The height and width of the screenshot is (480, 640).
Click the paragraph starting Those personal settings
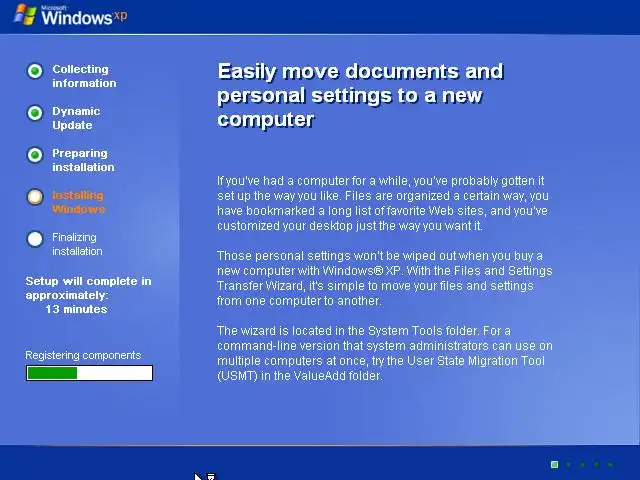click(x=384, y=278)
